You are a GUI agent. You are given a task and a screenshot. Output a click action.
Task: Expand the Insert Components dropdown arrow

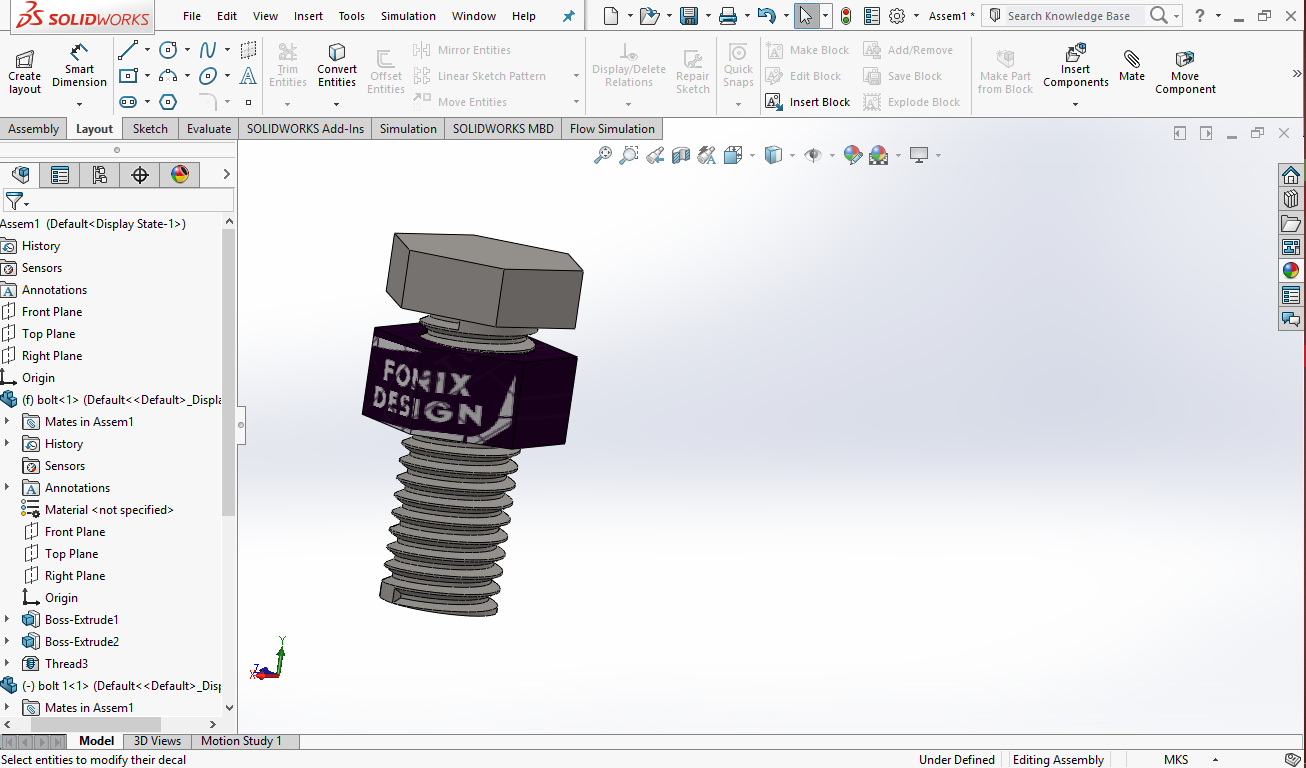1076,103
